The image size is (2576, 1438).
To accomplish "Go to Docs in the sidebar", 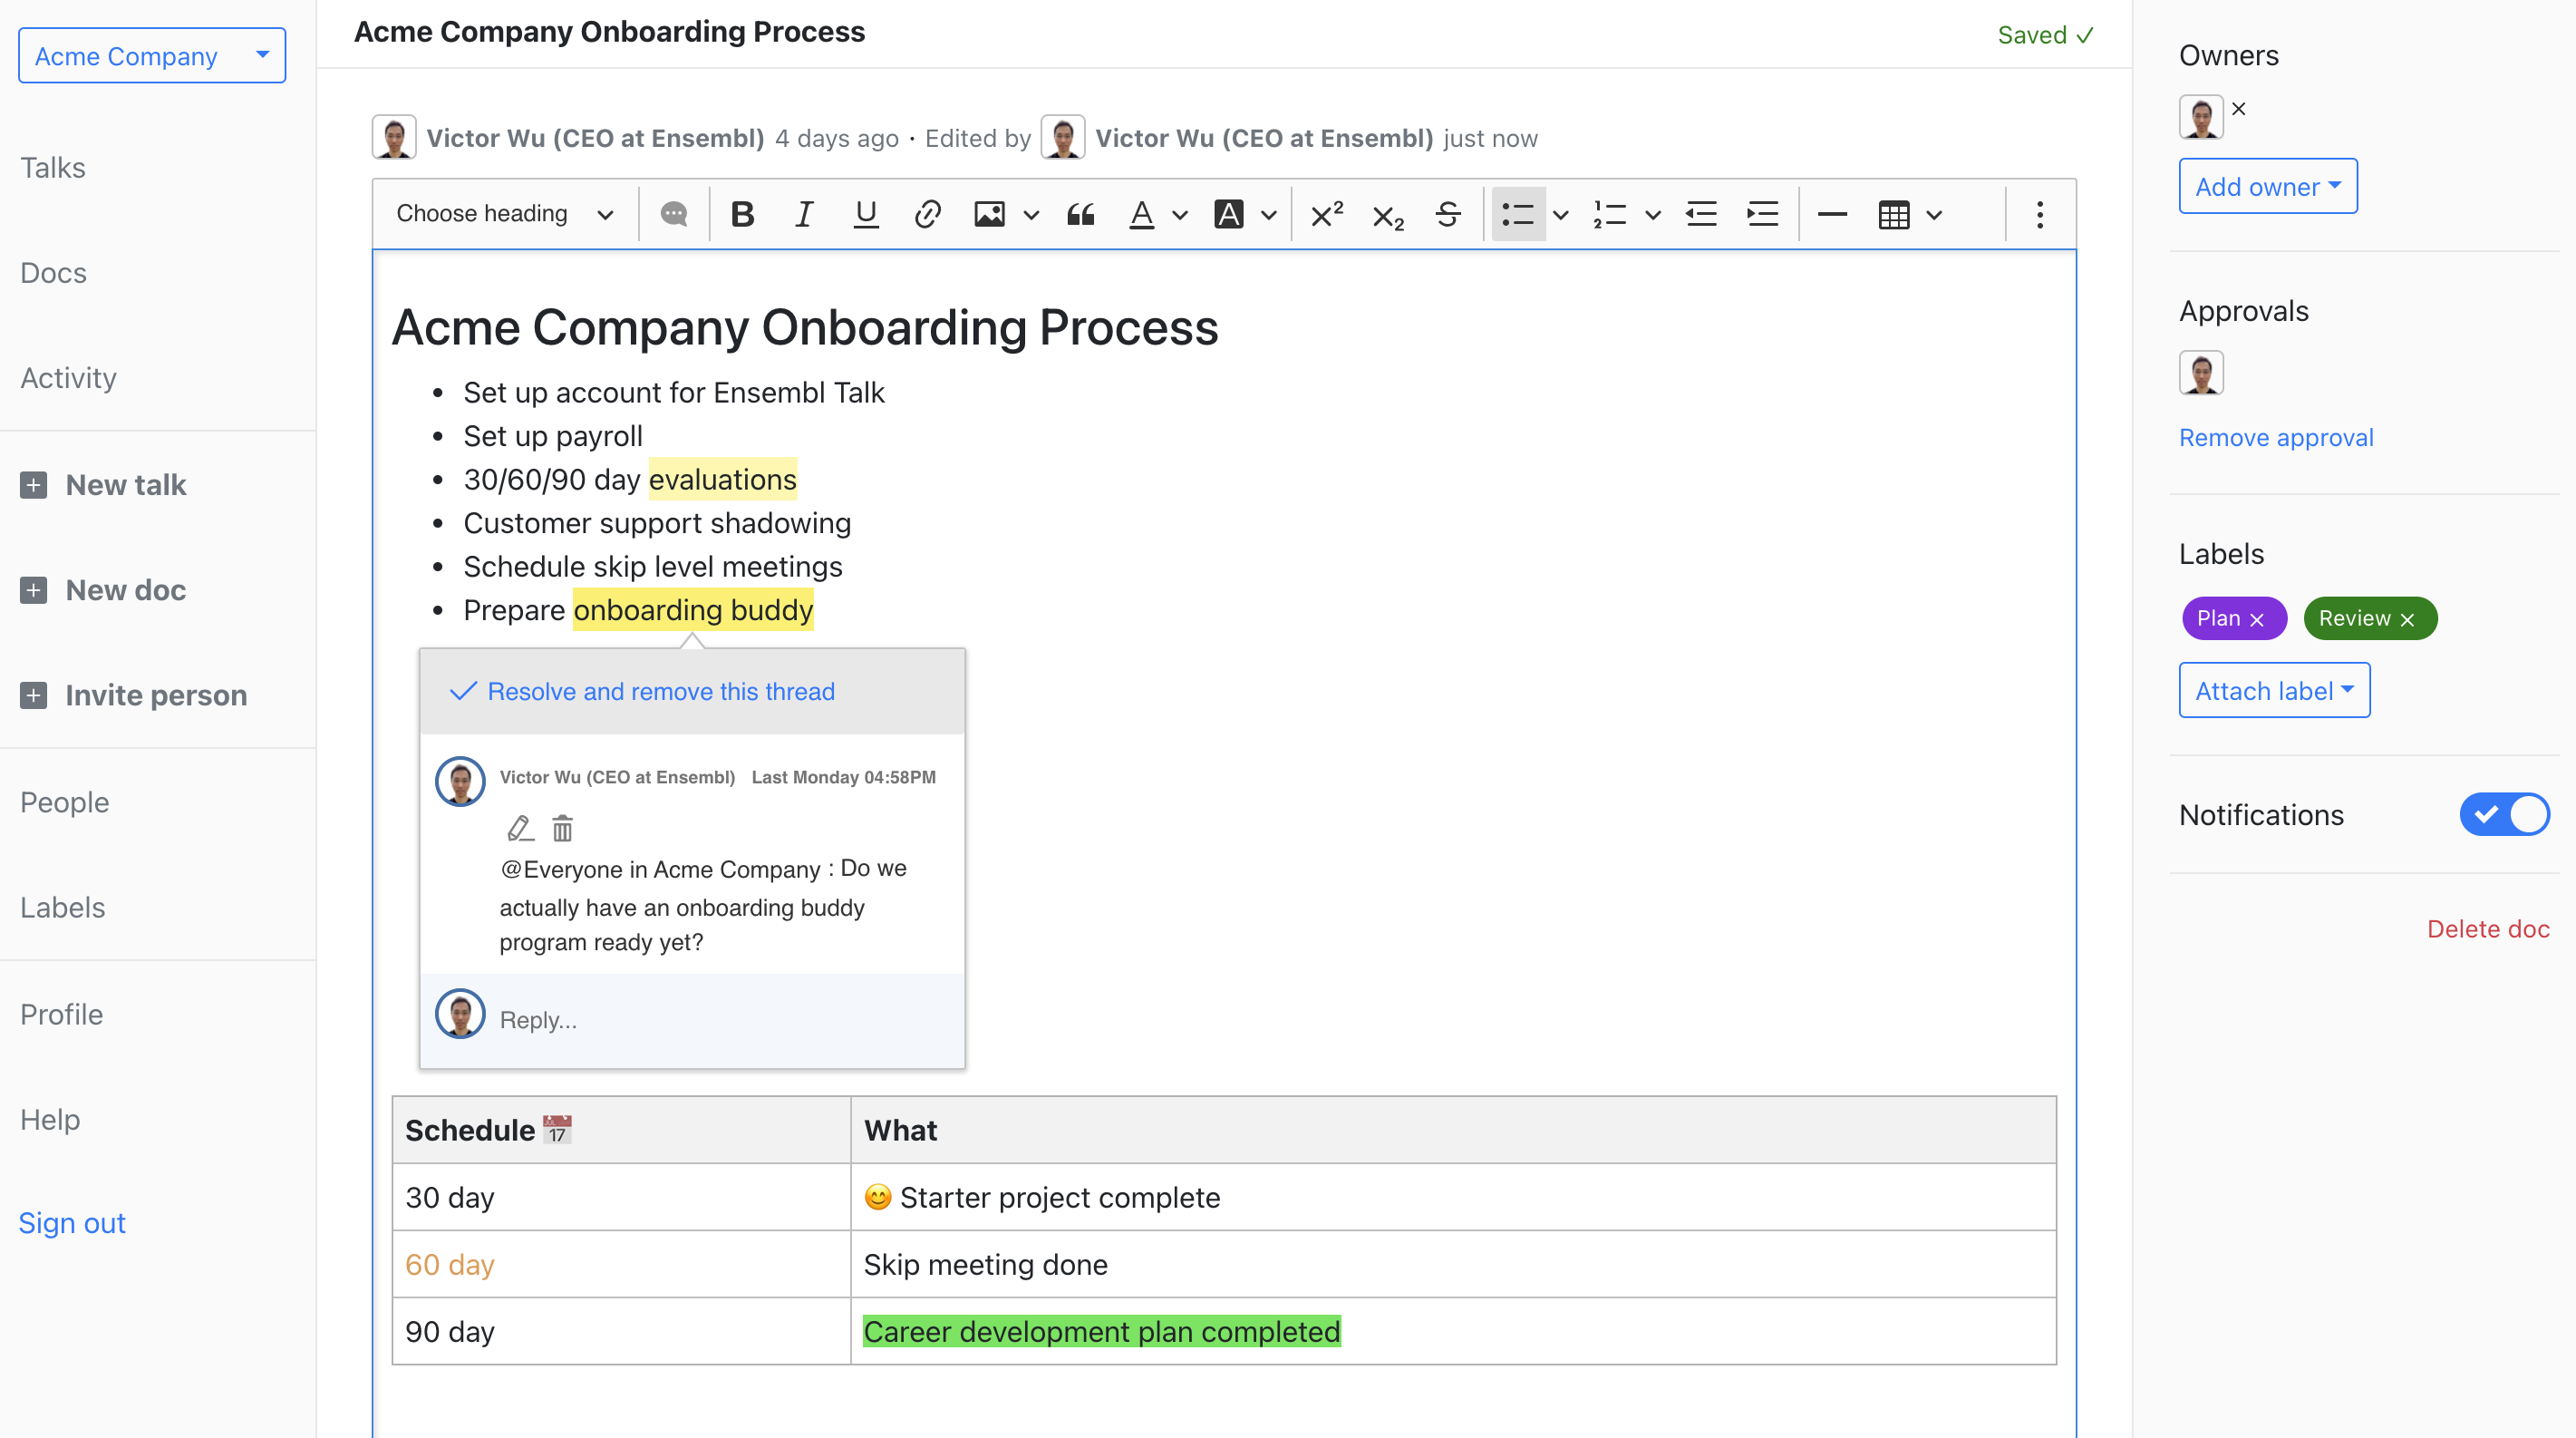I will tap(53, 272).
